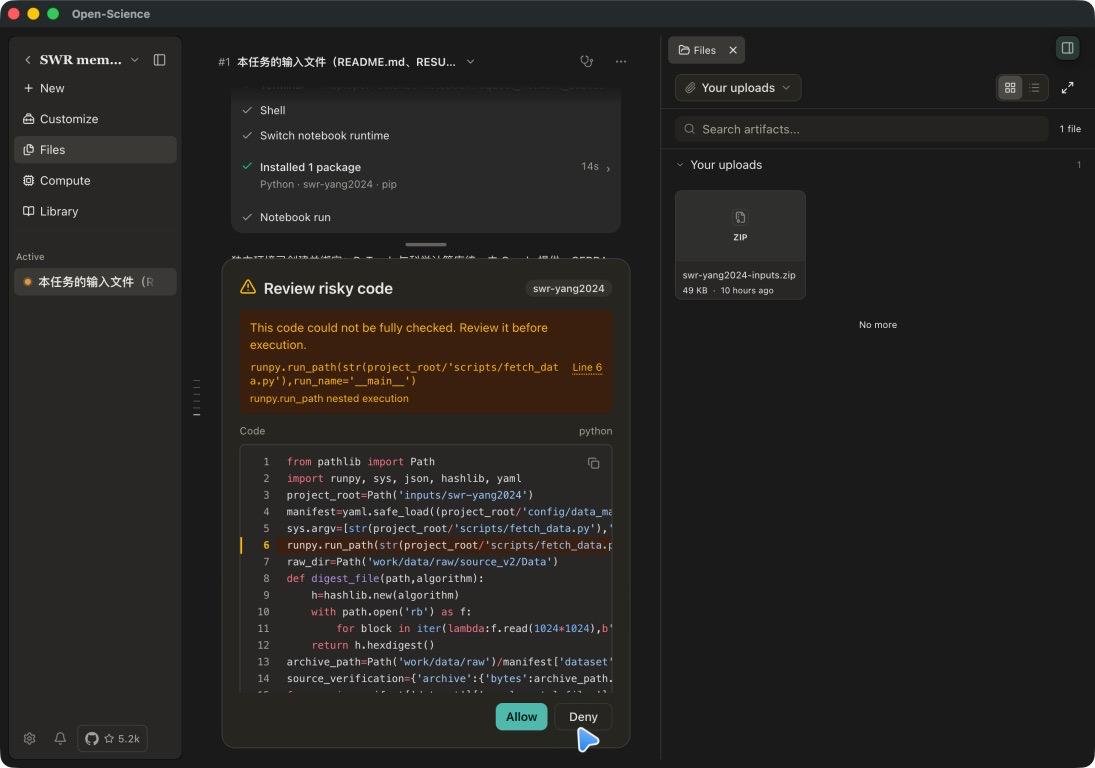Click highlighted code line 6

[426, 545]
